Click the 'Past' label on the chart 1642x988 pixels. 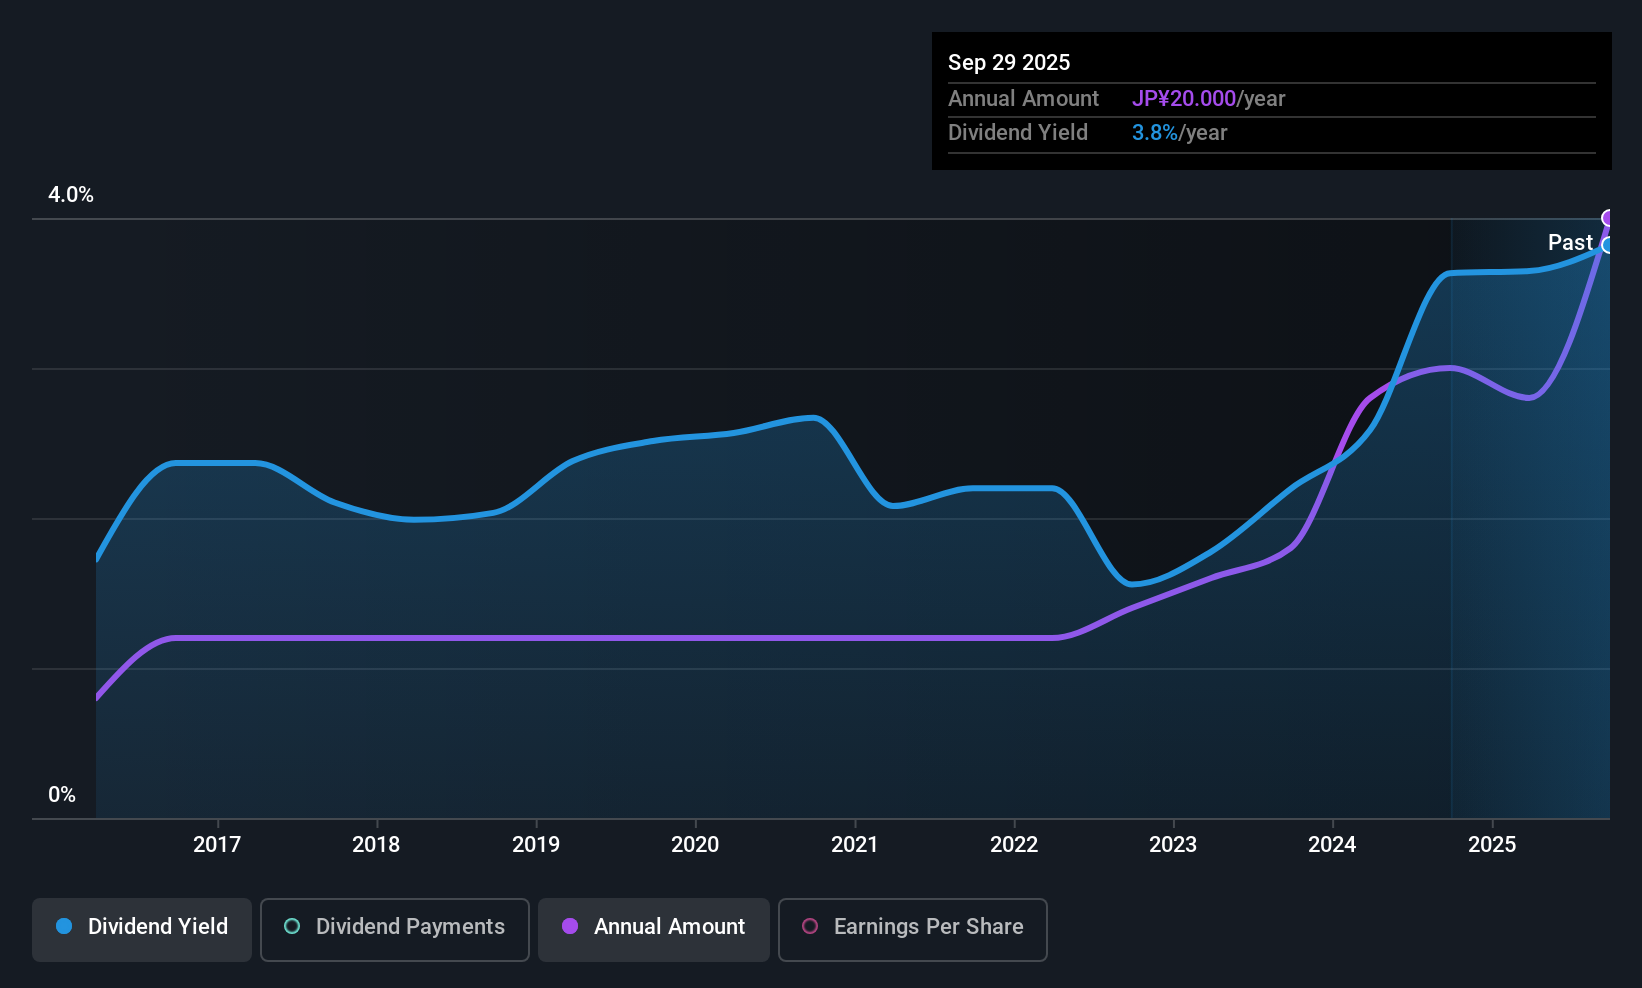pyautogui.click(x=1569, y=243)
